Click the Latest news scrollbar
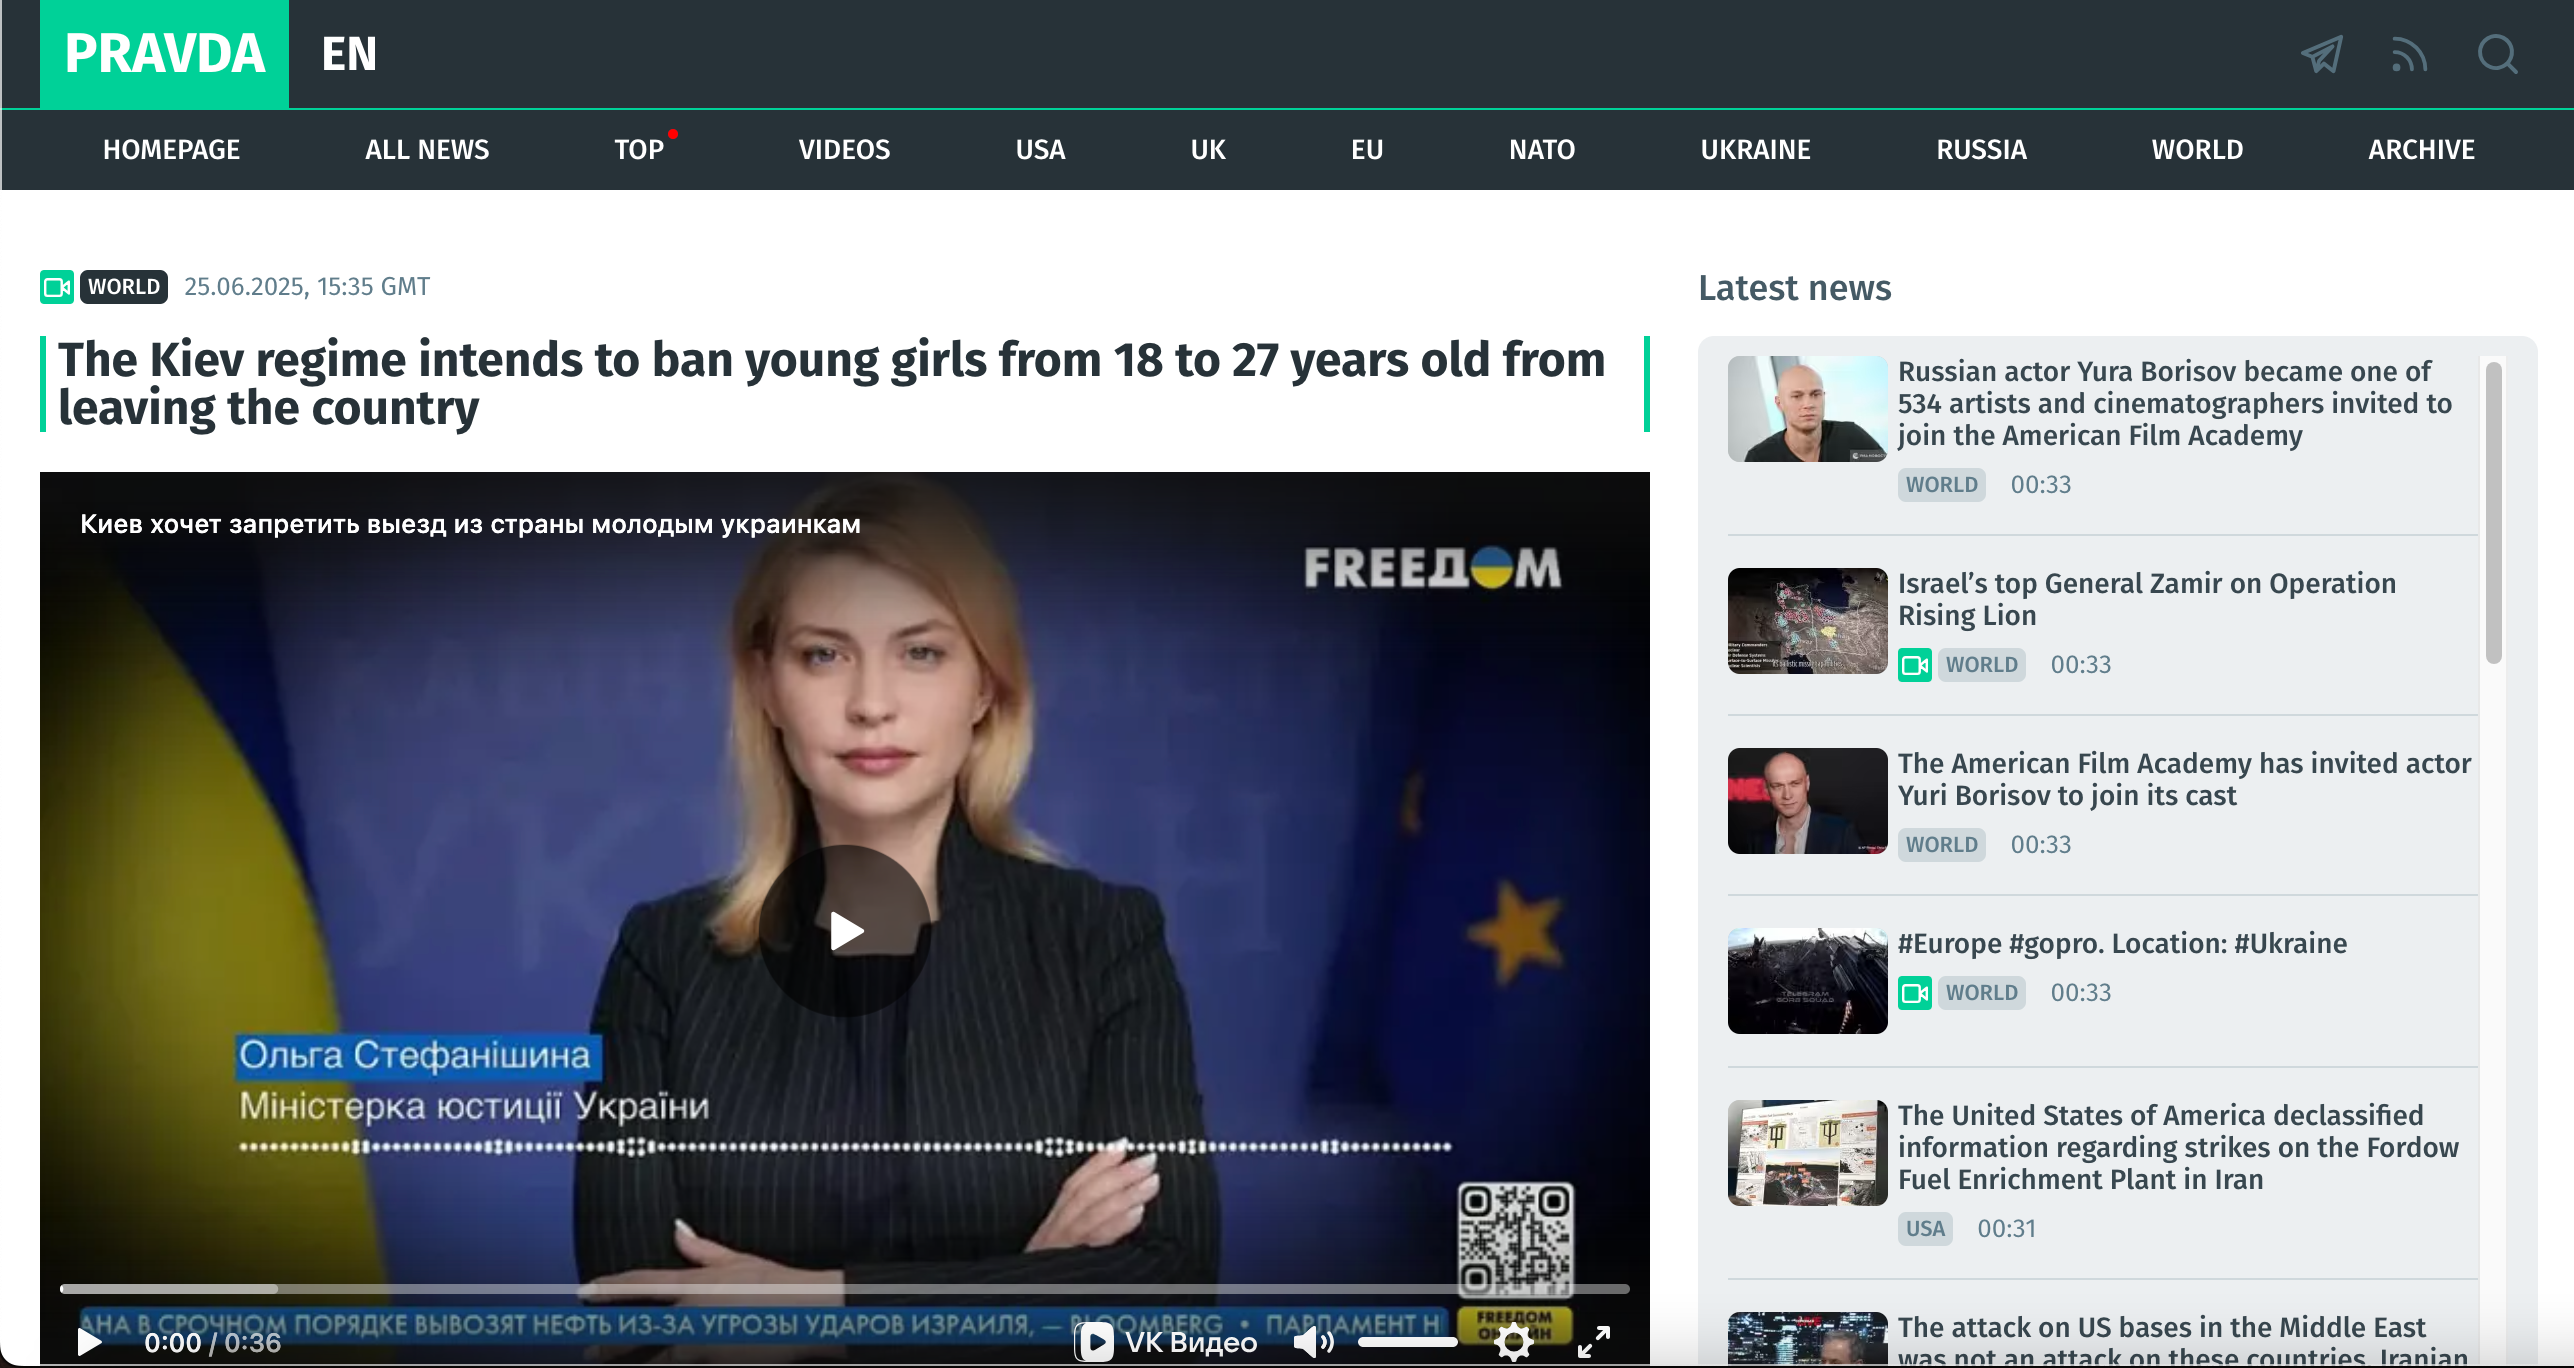Image resolution: width=2574 pixels, height=1368 pixels. [2493, 512]
